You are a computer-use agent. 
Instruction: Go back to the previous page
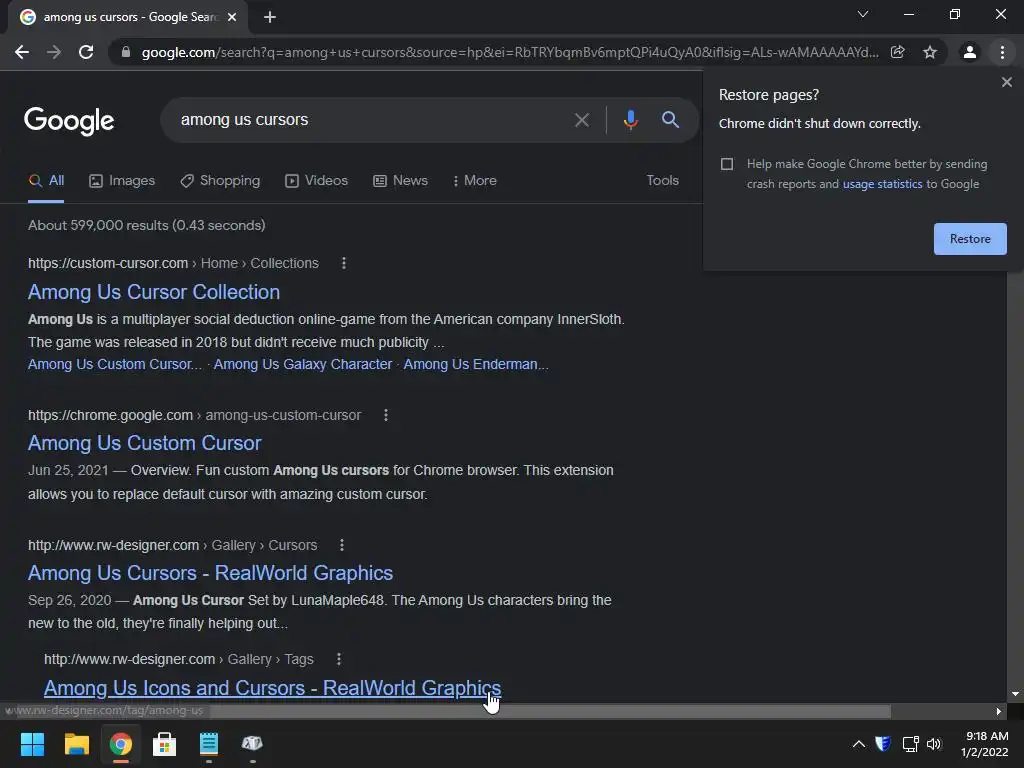click(x=22, y=52)
